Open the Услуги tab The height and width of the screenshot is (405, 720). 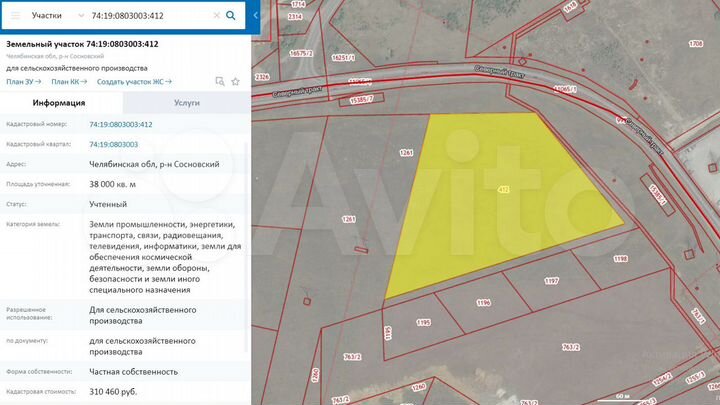coord(185,103)
